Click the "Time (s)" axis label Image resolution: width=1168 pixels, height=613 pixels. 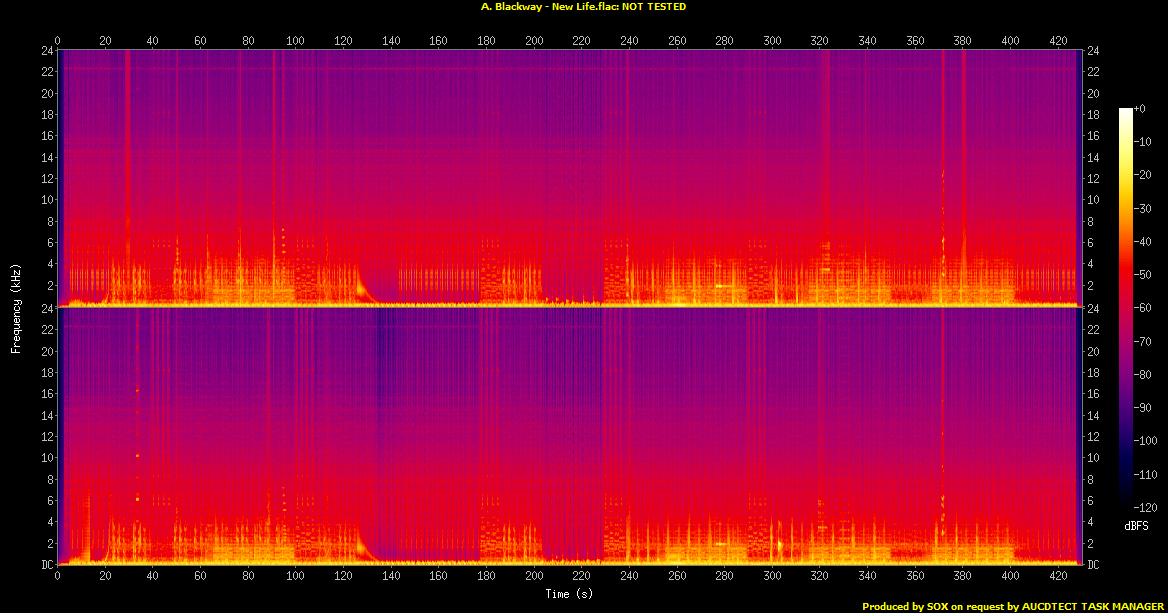click(569, 594)
